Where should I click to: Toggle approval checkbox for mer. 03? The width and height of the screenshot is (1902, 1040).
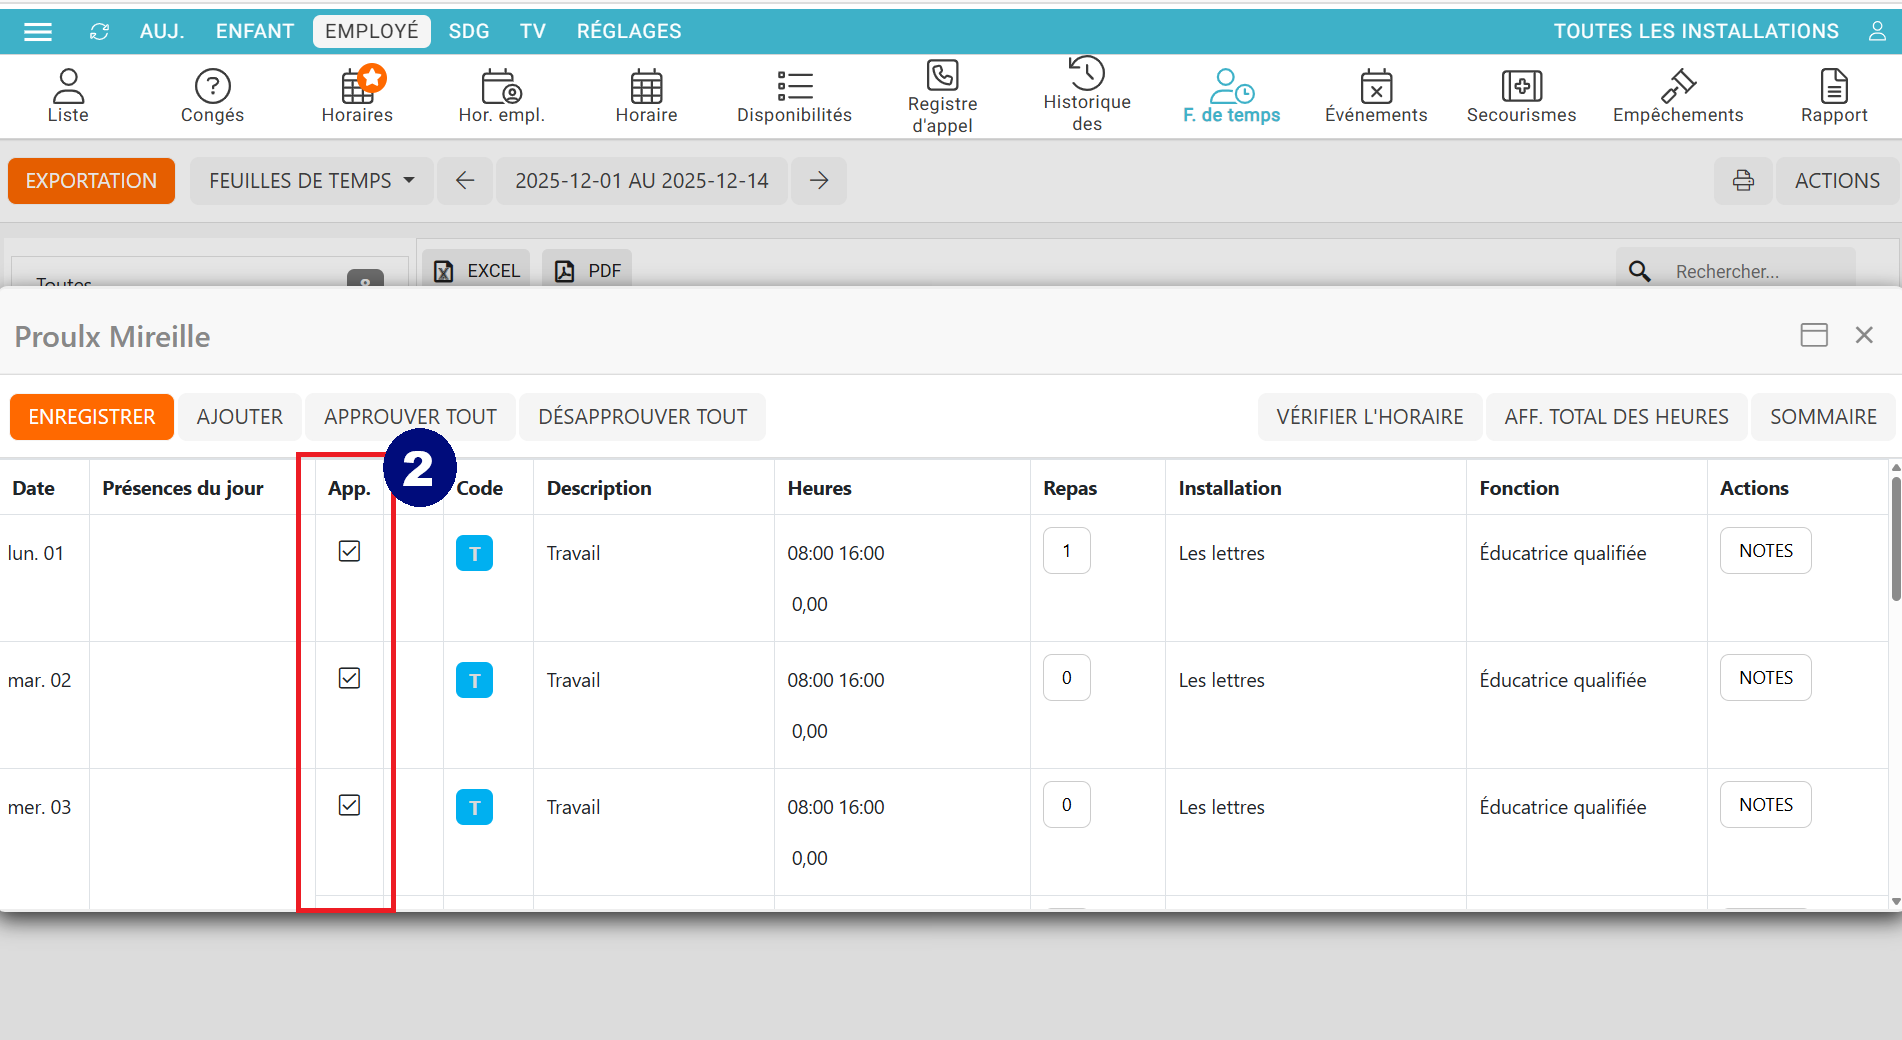349,805
